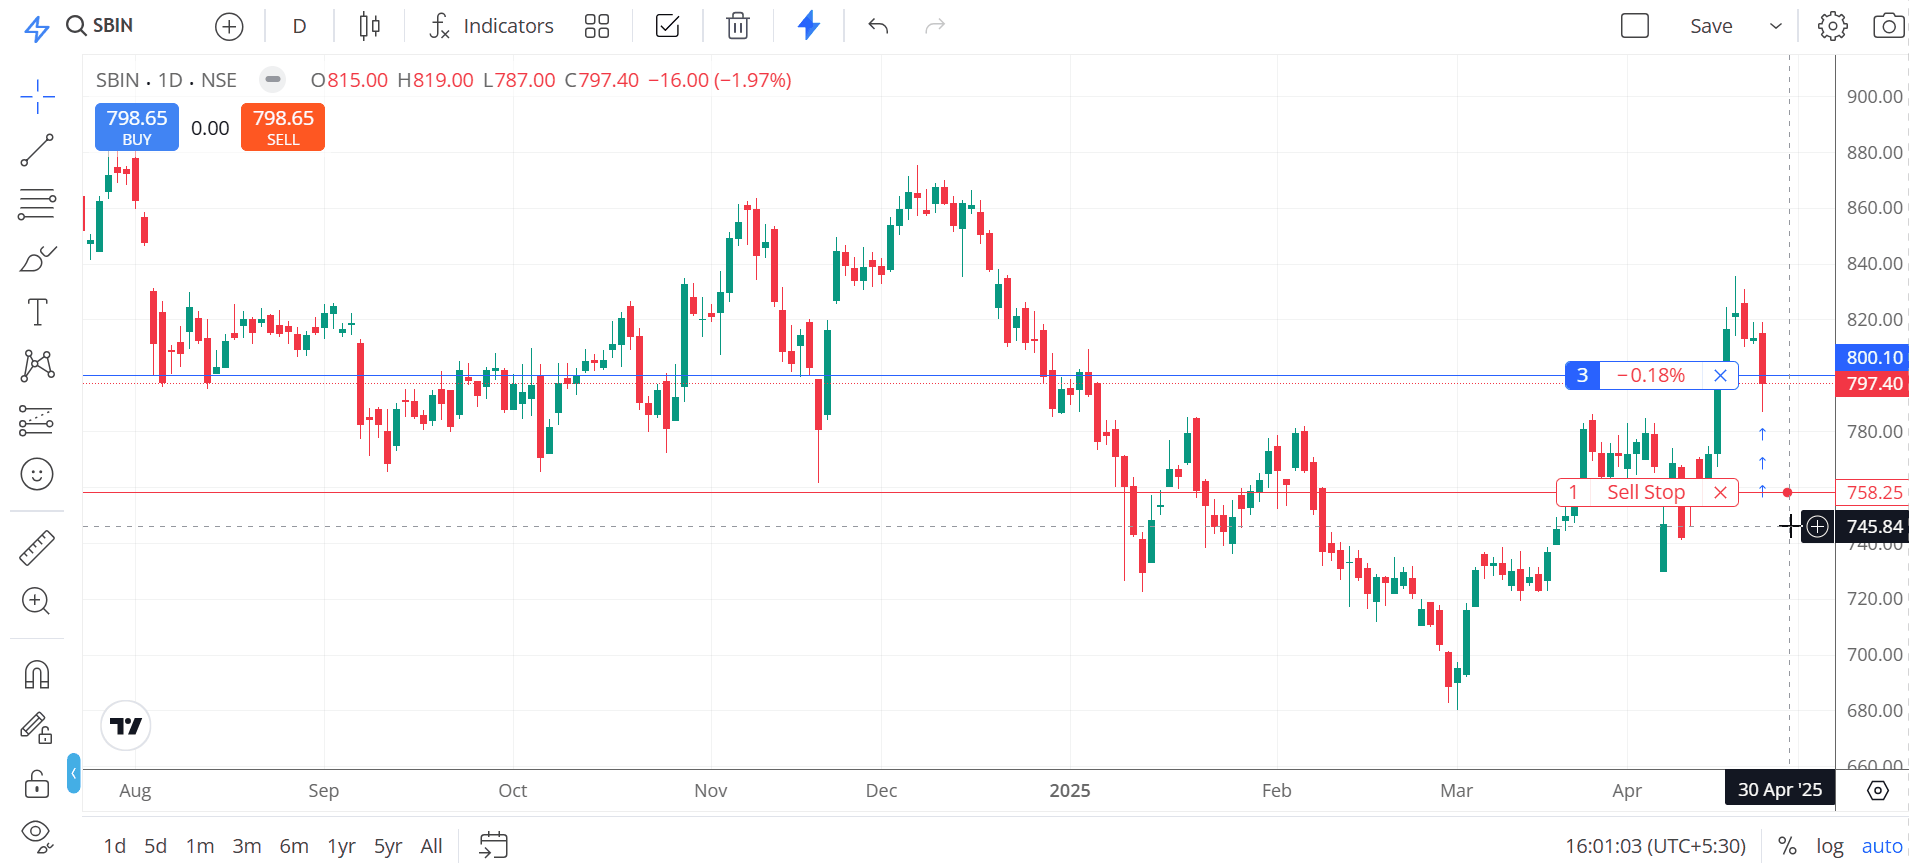
Task: Toggle log scale
Action: tap(1830, 846)
